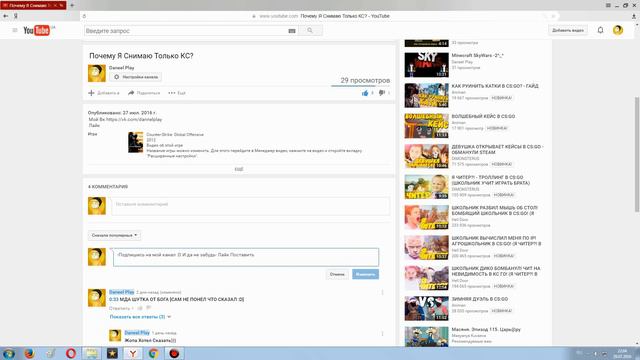Click the reply text 'Жопа Хотел Сказать'
This screenshot has height=360, width=640.
point(150,340)
